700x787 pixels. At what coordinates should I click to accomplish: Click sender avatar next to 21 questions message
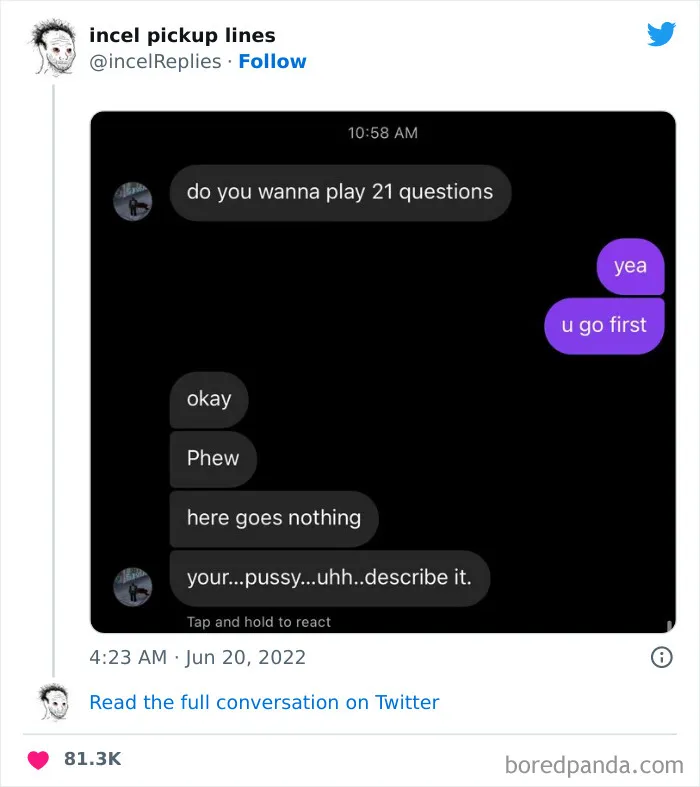(132, 201)
